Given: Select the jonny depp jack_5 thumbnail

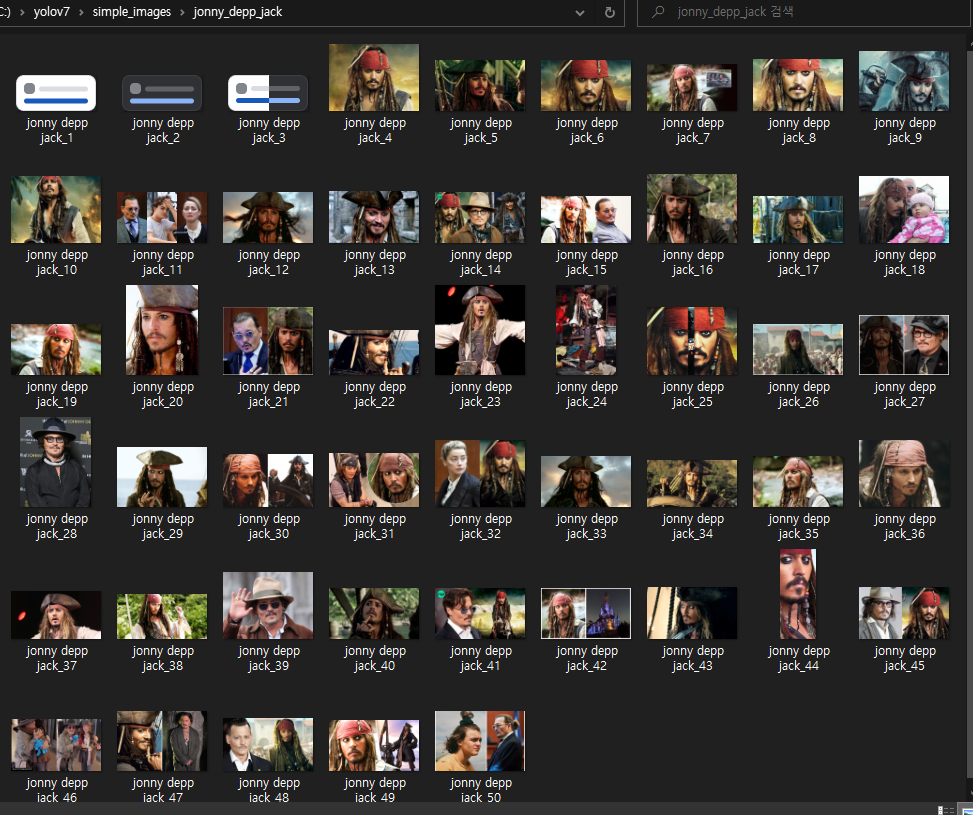Looking at the screenshot, I should (x=480, y=86).
